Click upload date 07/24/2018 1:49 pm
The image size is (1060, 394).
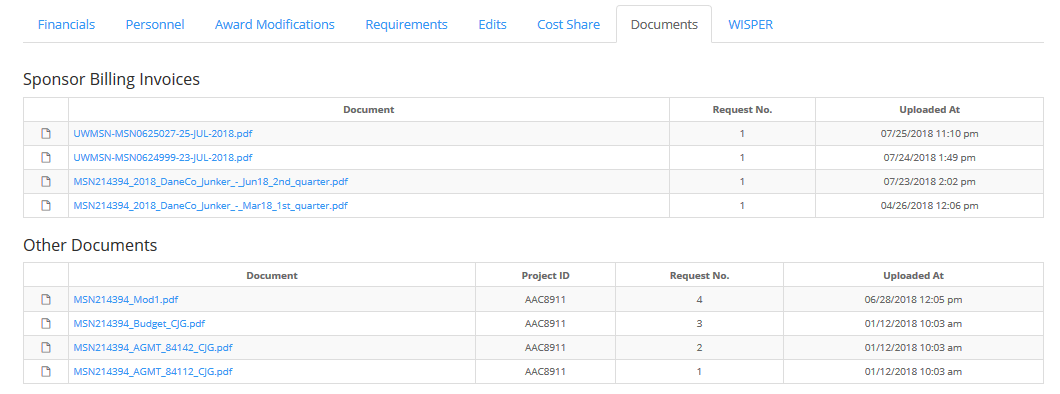point(930,157)
